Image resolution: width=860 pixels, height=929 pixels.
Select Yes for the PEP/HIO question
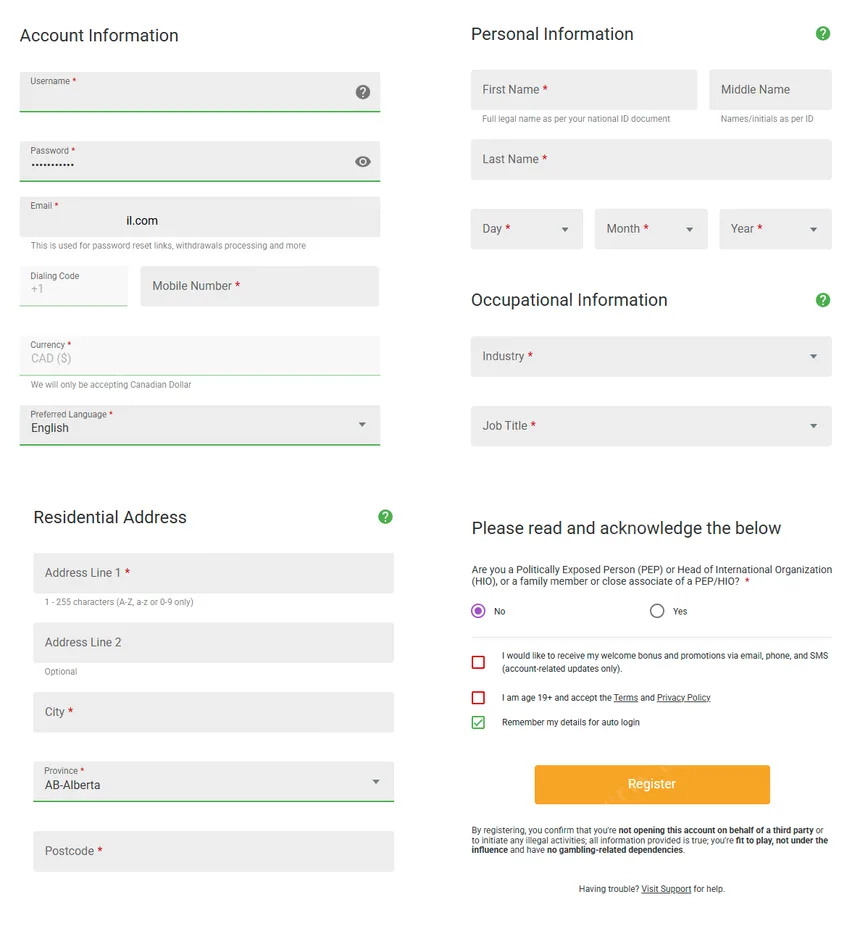656,610
